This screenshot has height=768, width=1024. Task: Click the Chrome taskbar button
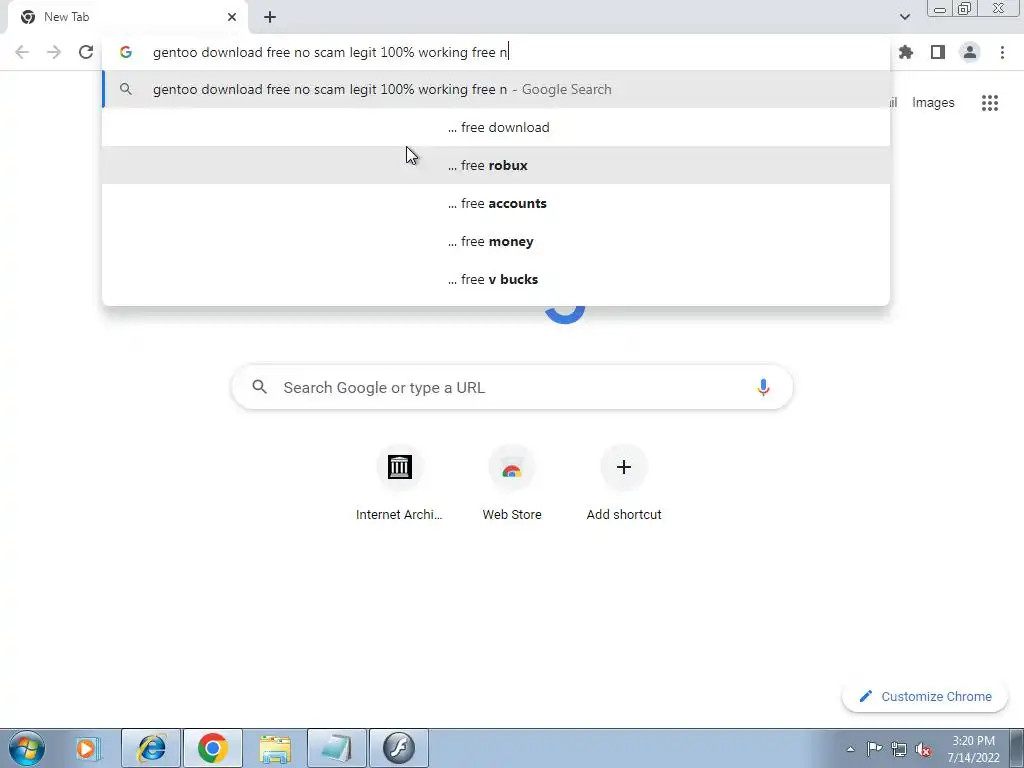click(213, 748)
